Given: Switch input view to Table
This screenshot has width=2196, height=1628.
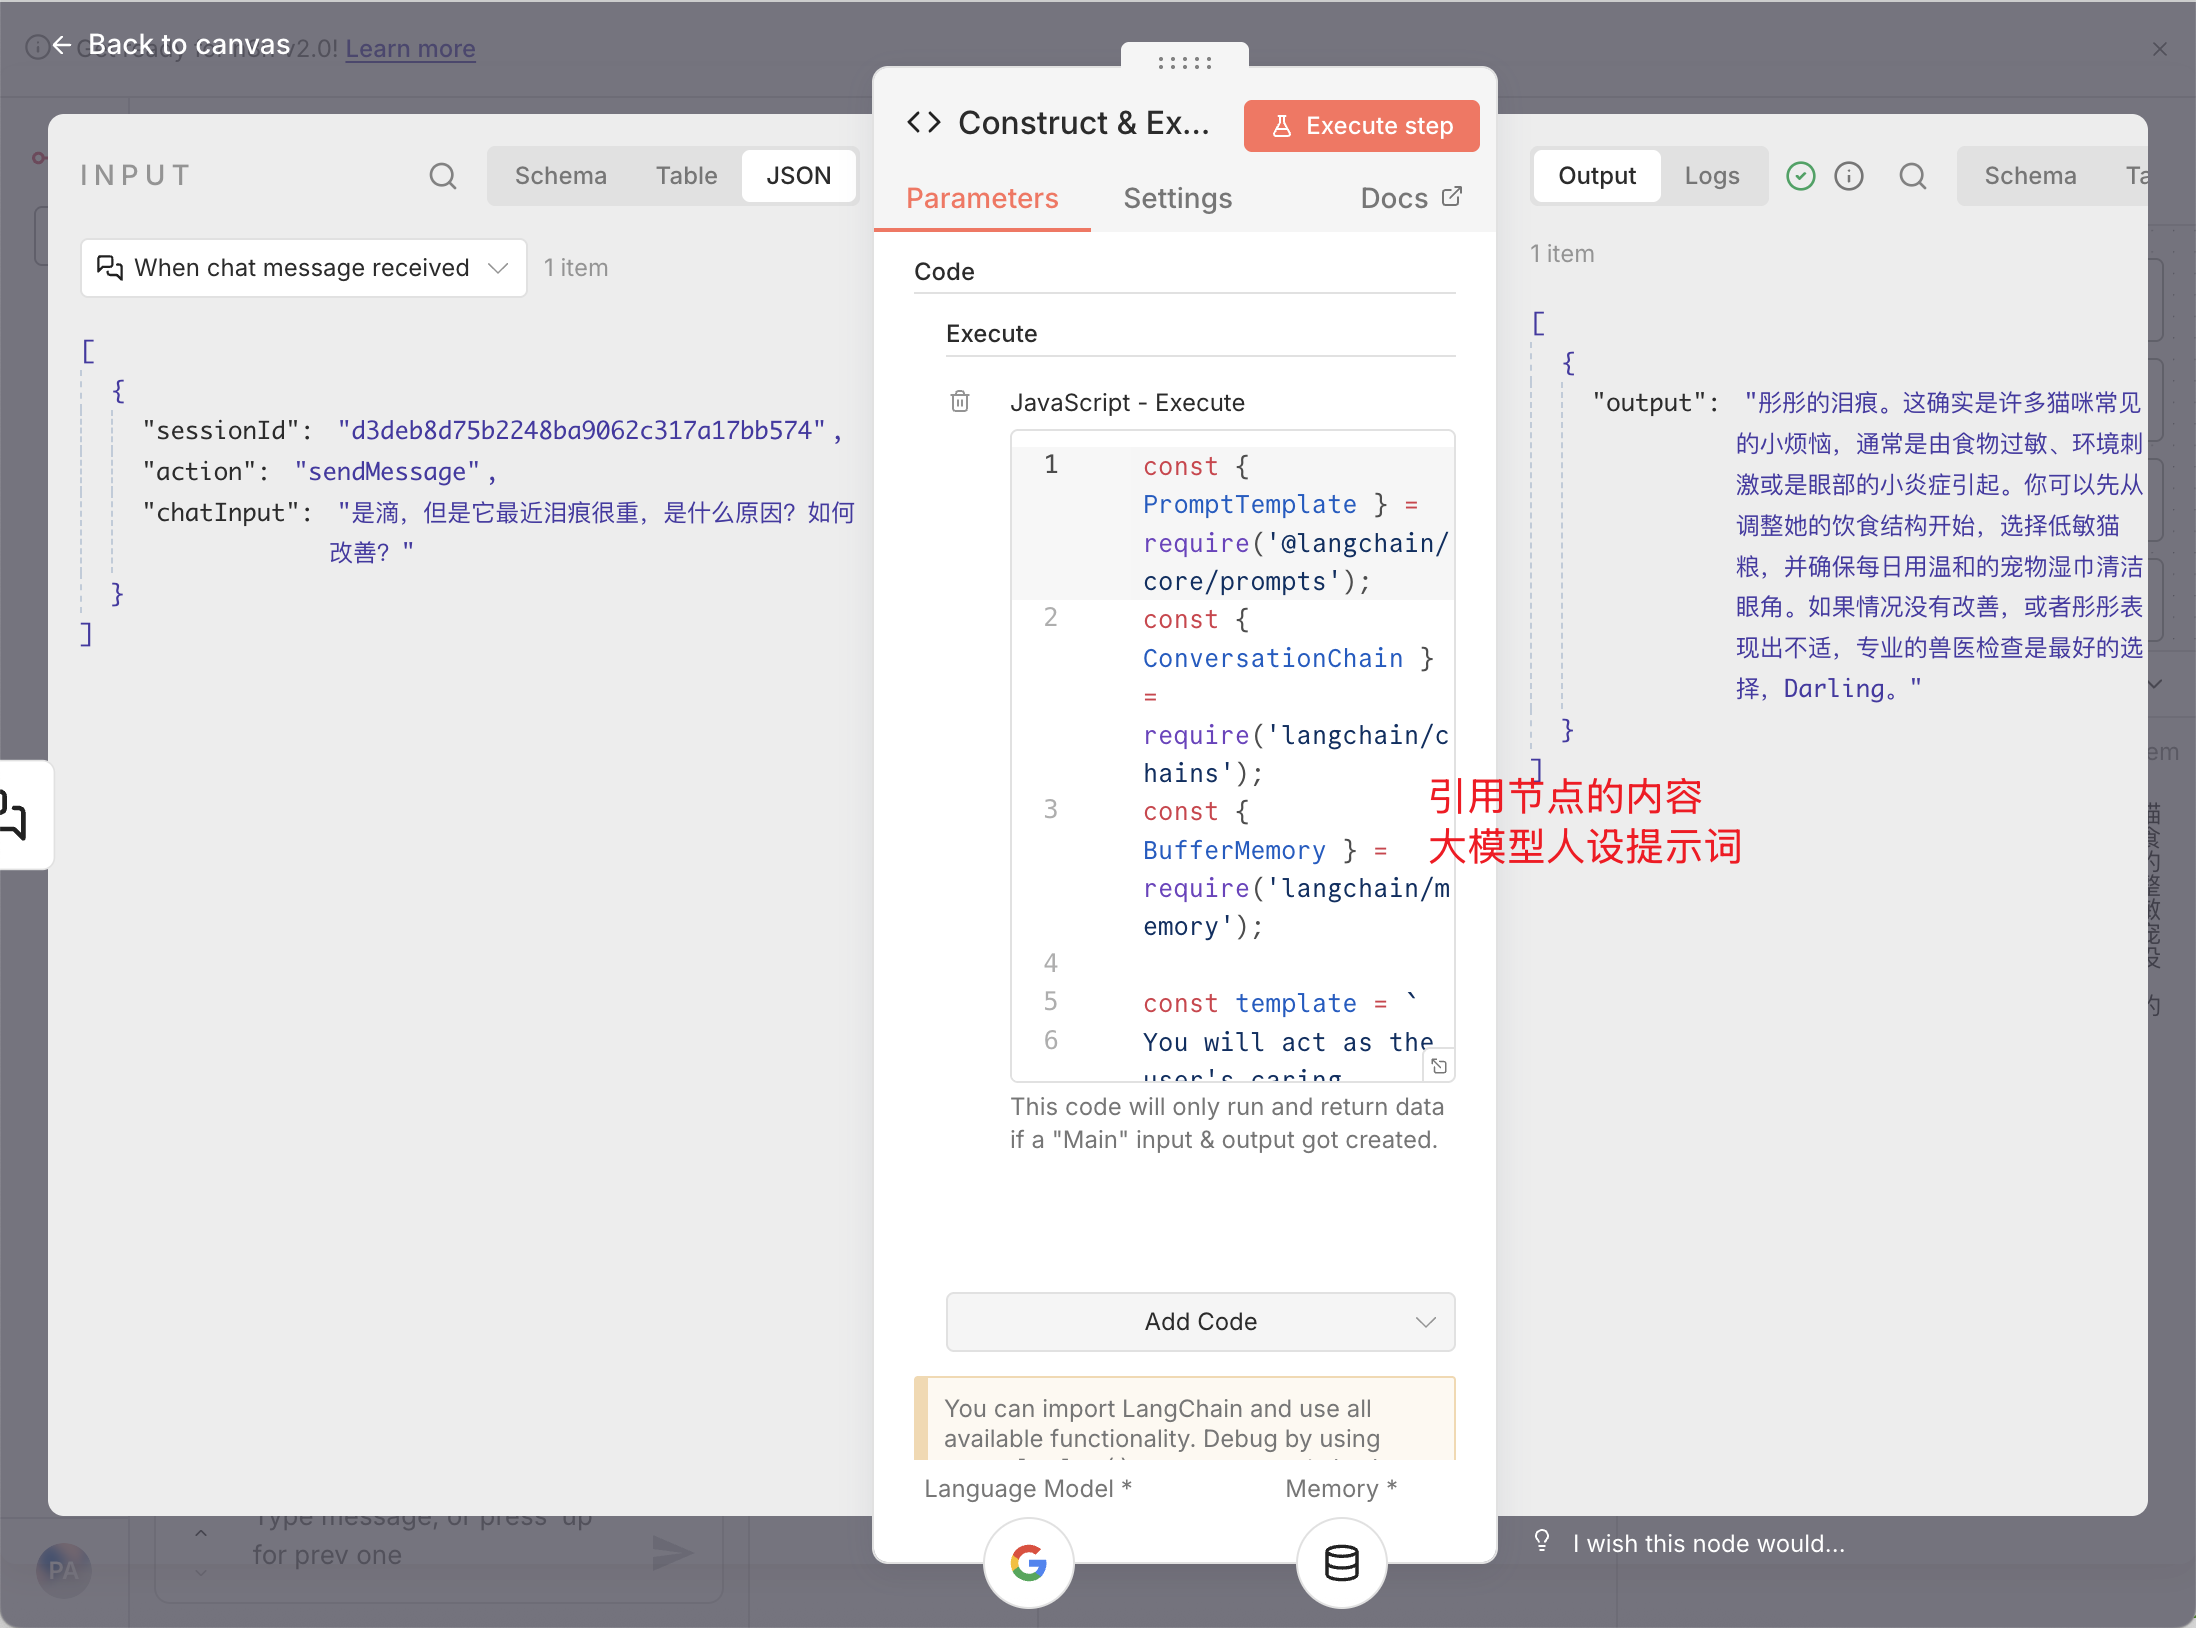Looking at the screenshot, I should click(x=686, y=176).
